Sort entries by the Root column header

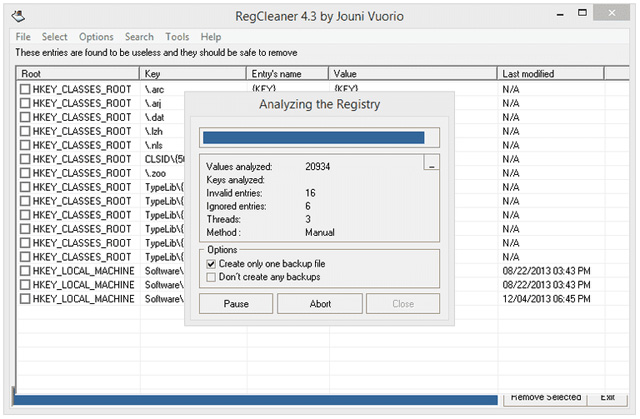(x=80, y=74)
